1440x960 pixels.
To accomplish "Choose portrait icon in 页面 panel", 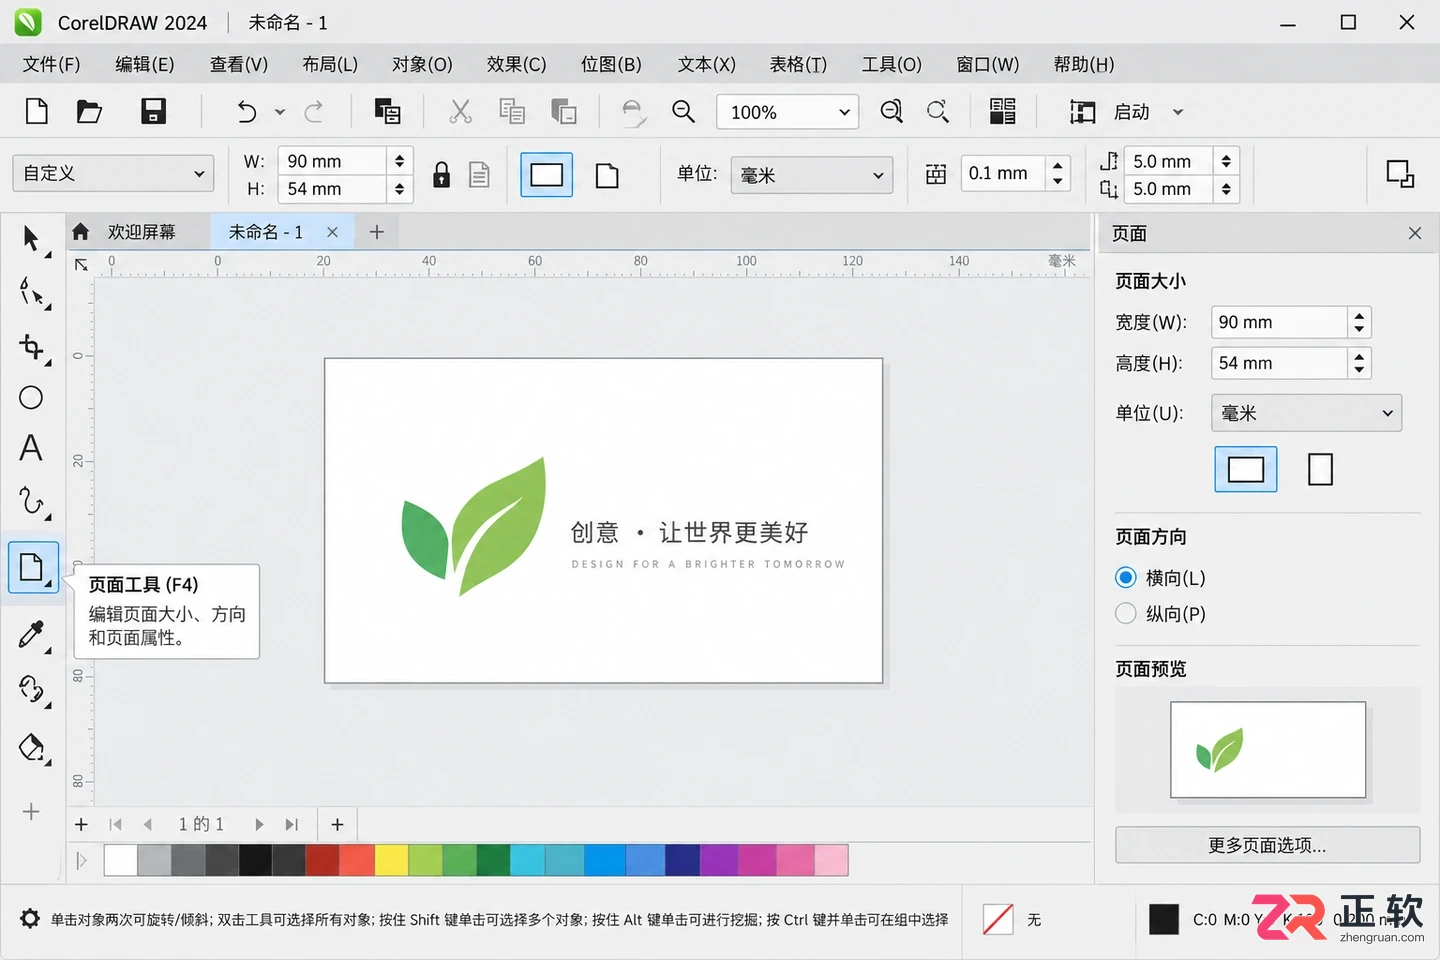I will (1321, 469).
